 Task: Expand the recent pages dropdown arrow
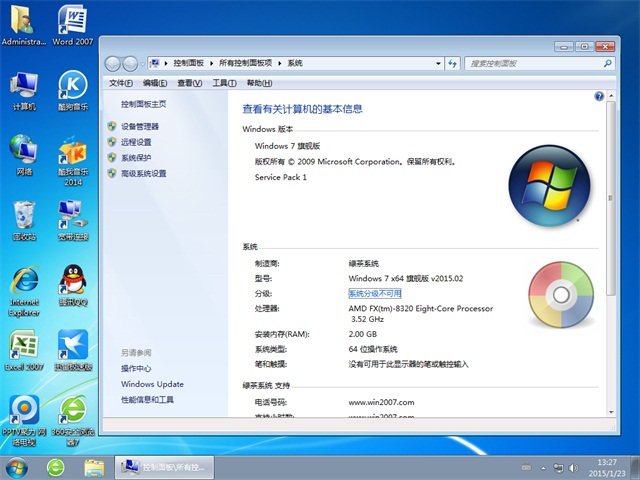tap(142, 64)
